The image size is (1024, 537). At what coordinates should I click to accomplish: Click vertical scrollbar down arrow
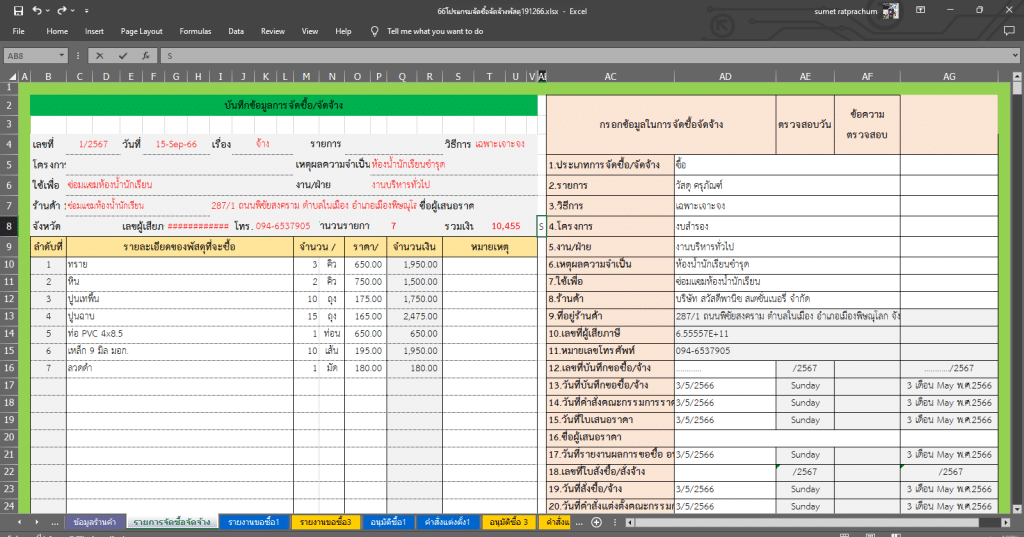pyautogui.click(x=1017, y=509)
